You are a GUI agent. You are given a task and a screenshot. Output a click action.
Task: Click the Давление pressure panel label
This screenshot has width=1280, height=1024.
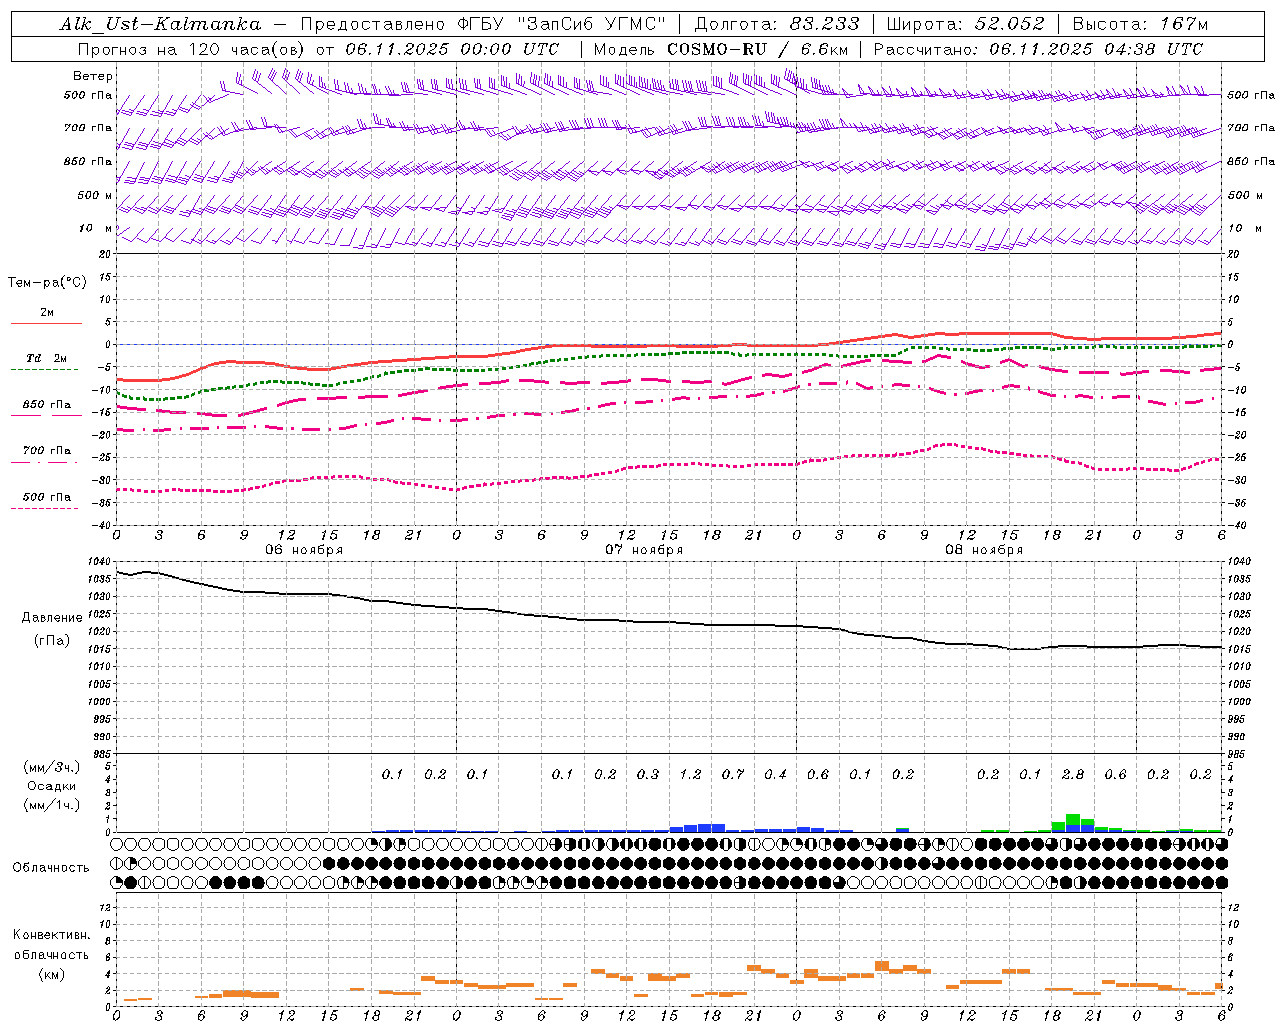tap(52, 618)
